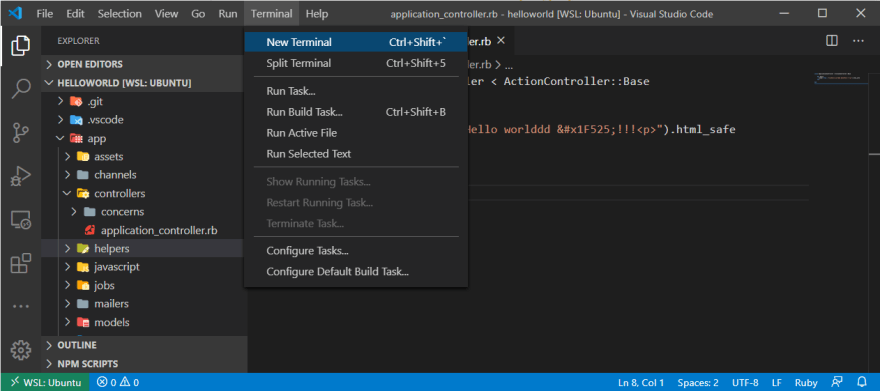Click the feedback icon in status bar
880x391 pixels.
pyautogui.click(x=837, y=383)
